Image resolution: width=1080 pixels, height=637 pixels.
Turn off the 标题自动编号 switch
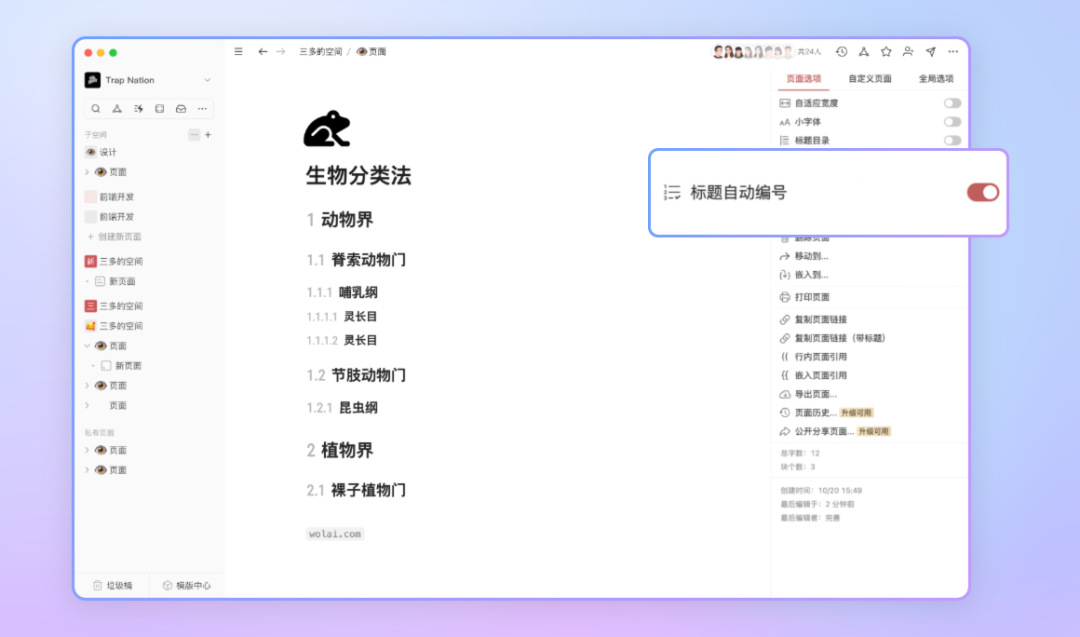pyautogui.click(x=983, y=192)
